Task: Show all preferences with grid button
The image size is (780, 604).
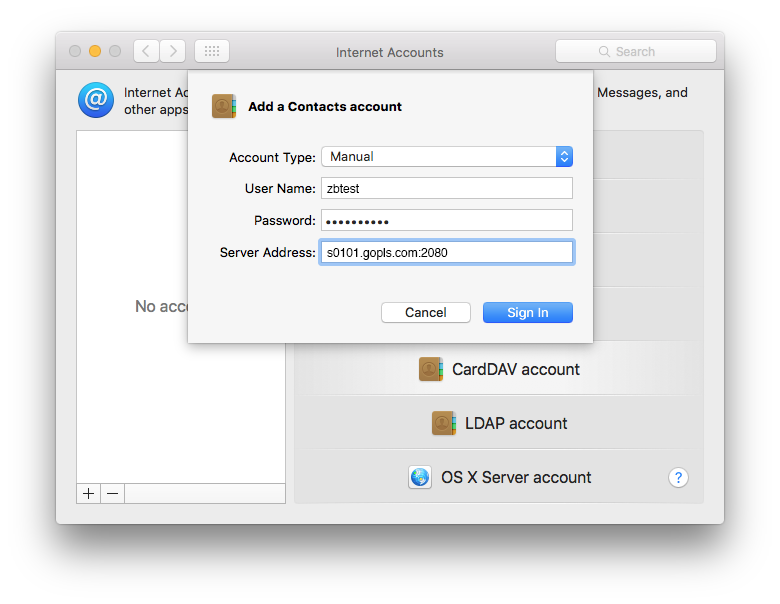Action: [x=212, y=51]
